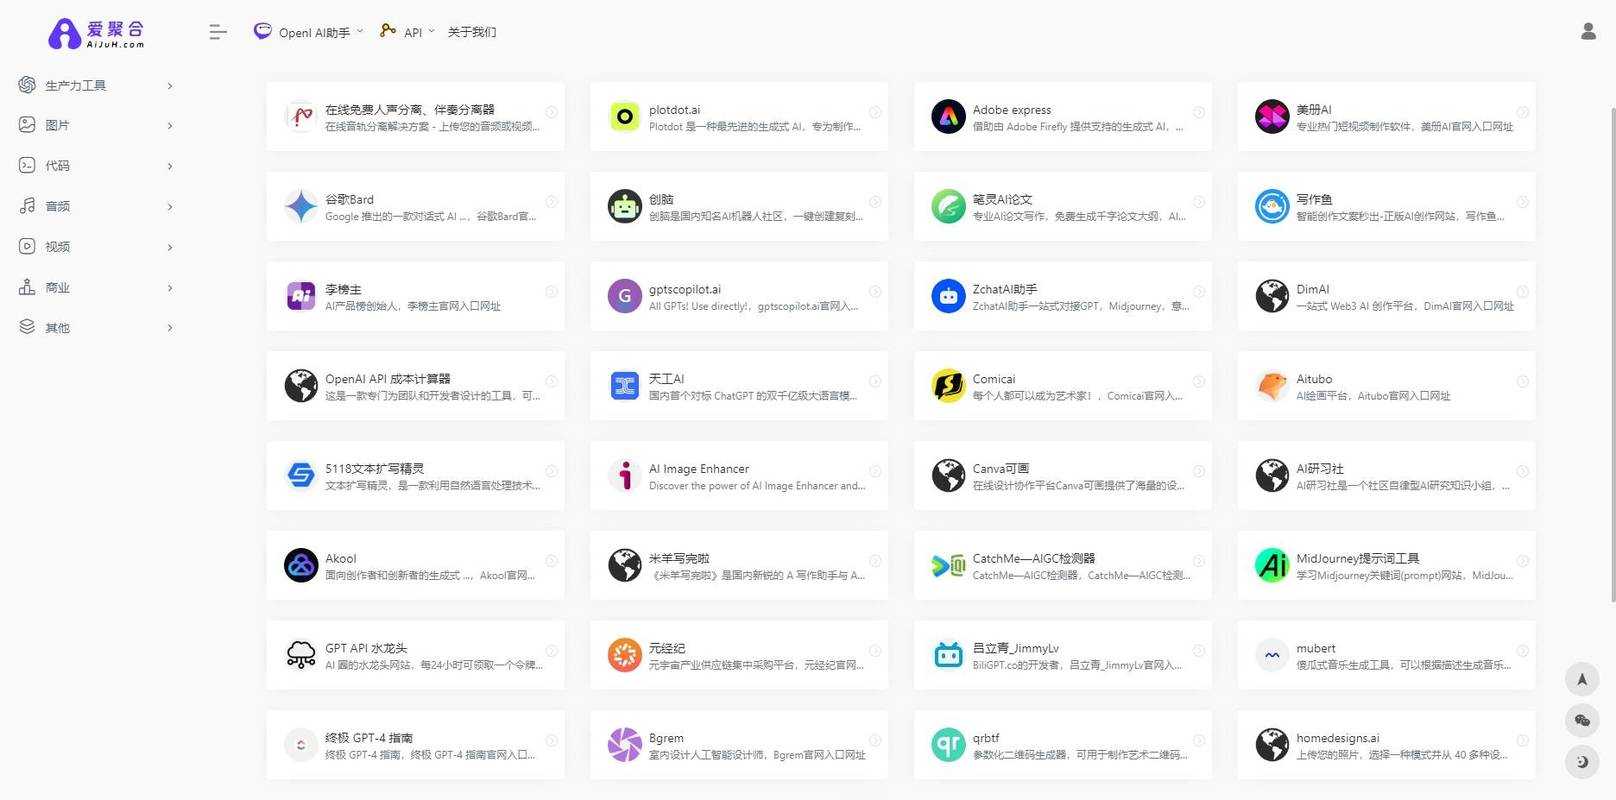1616x800 pixels.
Task: Open the homedesigns.ai card title
Action: 1338,738
